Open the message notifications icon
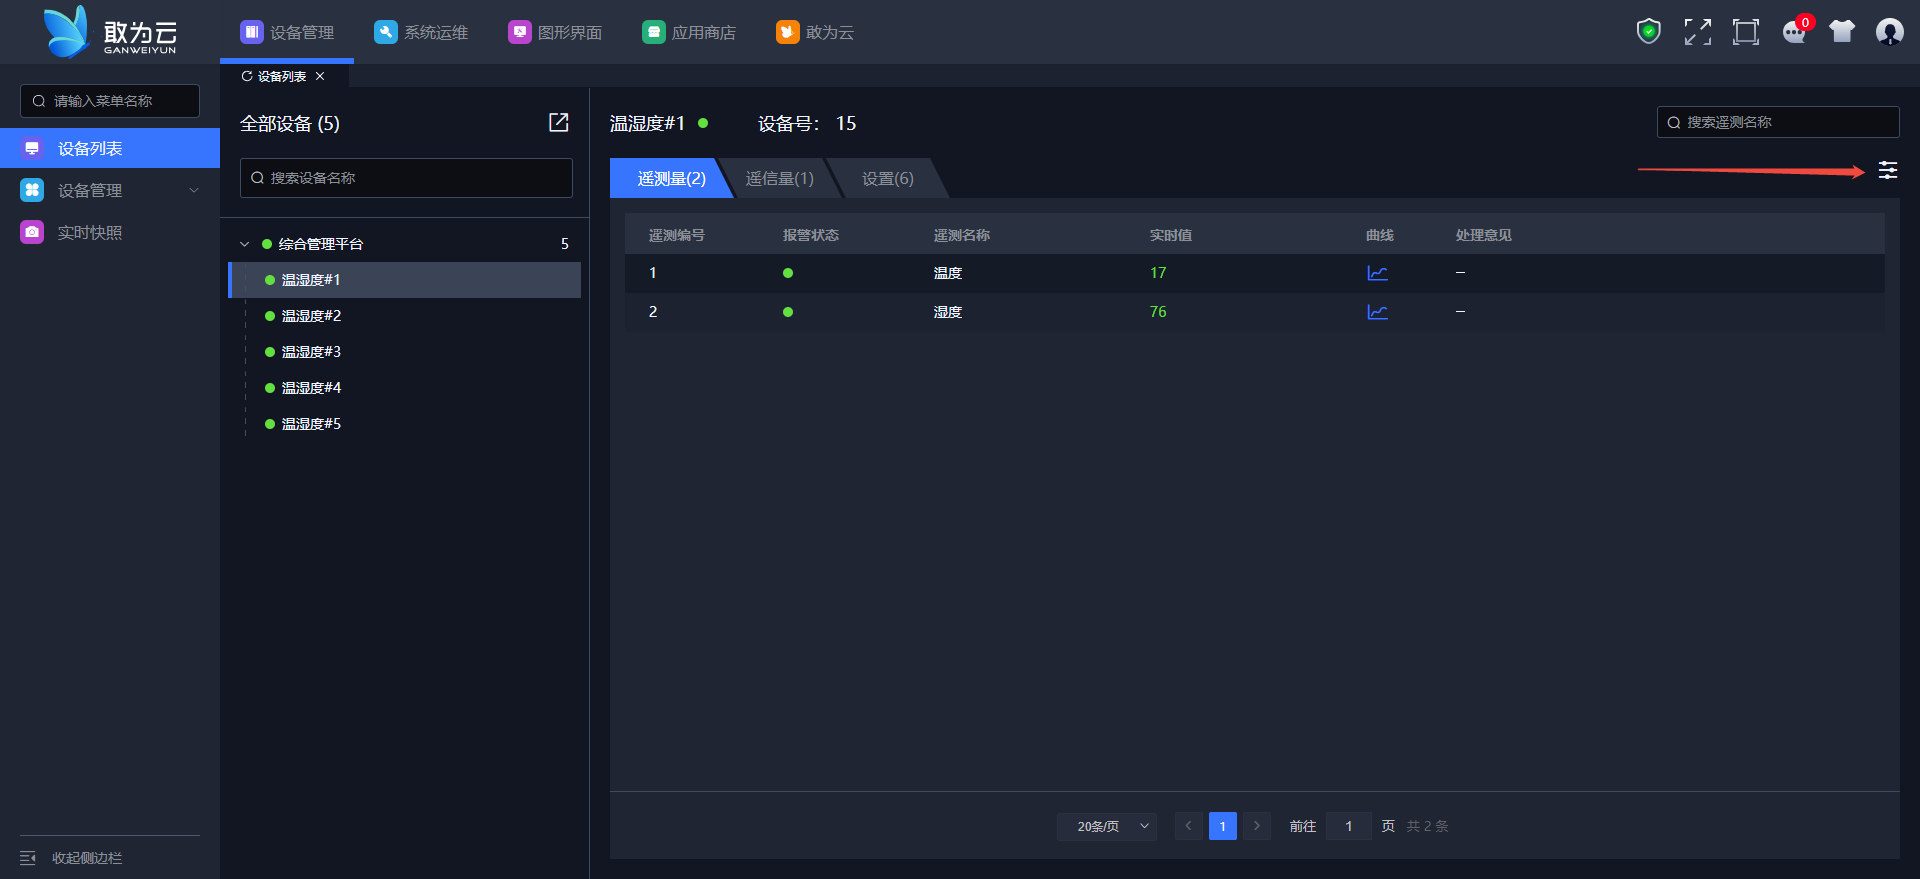This screenshot has width=1920, height=879. (x=1794, y=32)
